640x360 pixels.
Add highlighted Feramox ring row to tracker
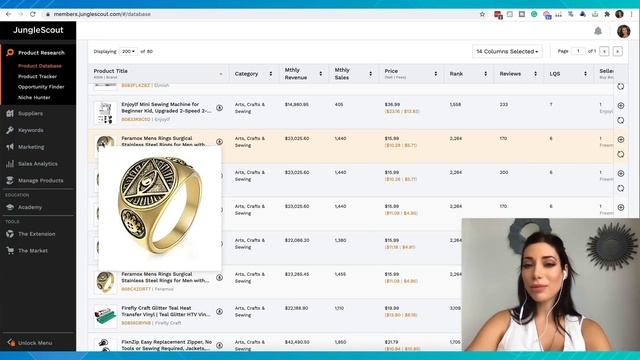[621, 140]
